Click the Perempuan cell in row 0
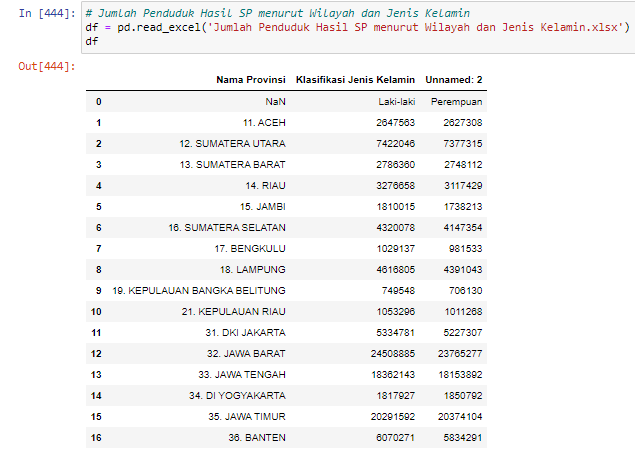Viewport: 635px width, 449px height. click(456, 102)
